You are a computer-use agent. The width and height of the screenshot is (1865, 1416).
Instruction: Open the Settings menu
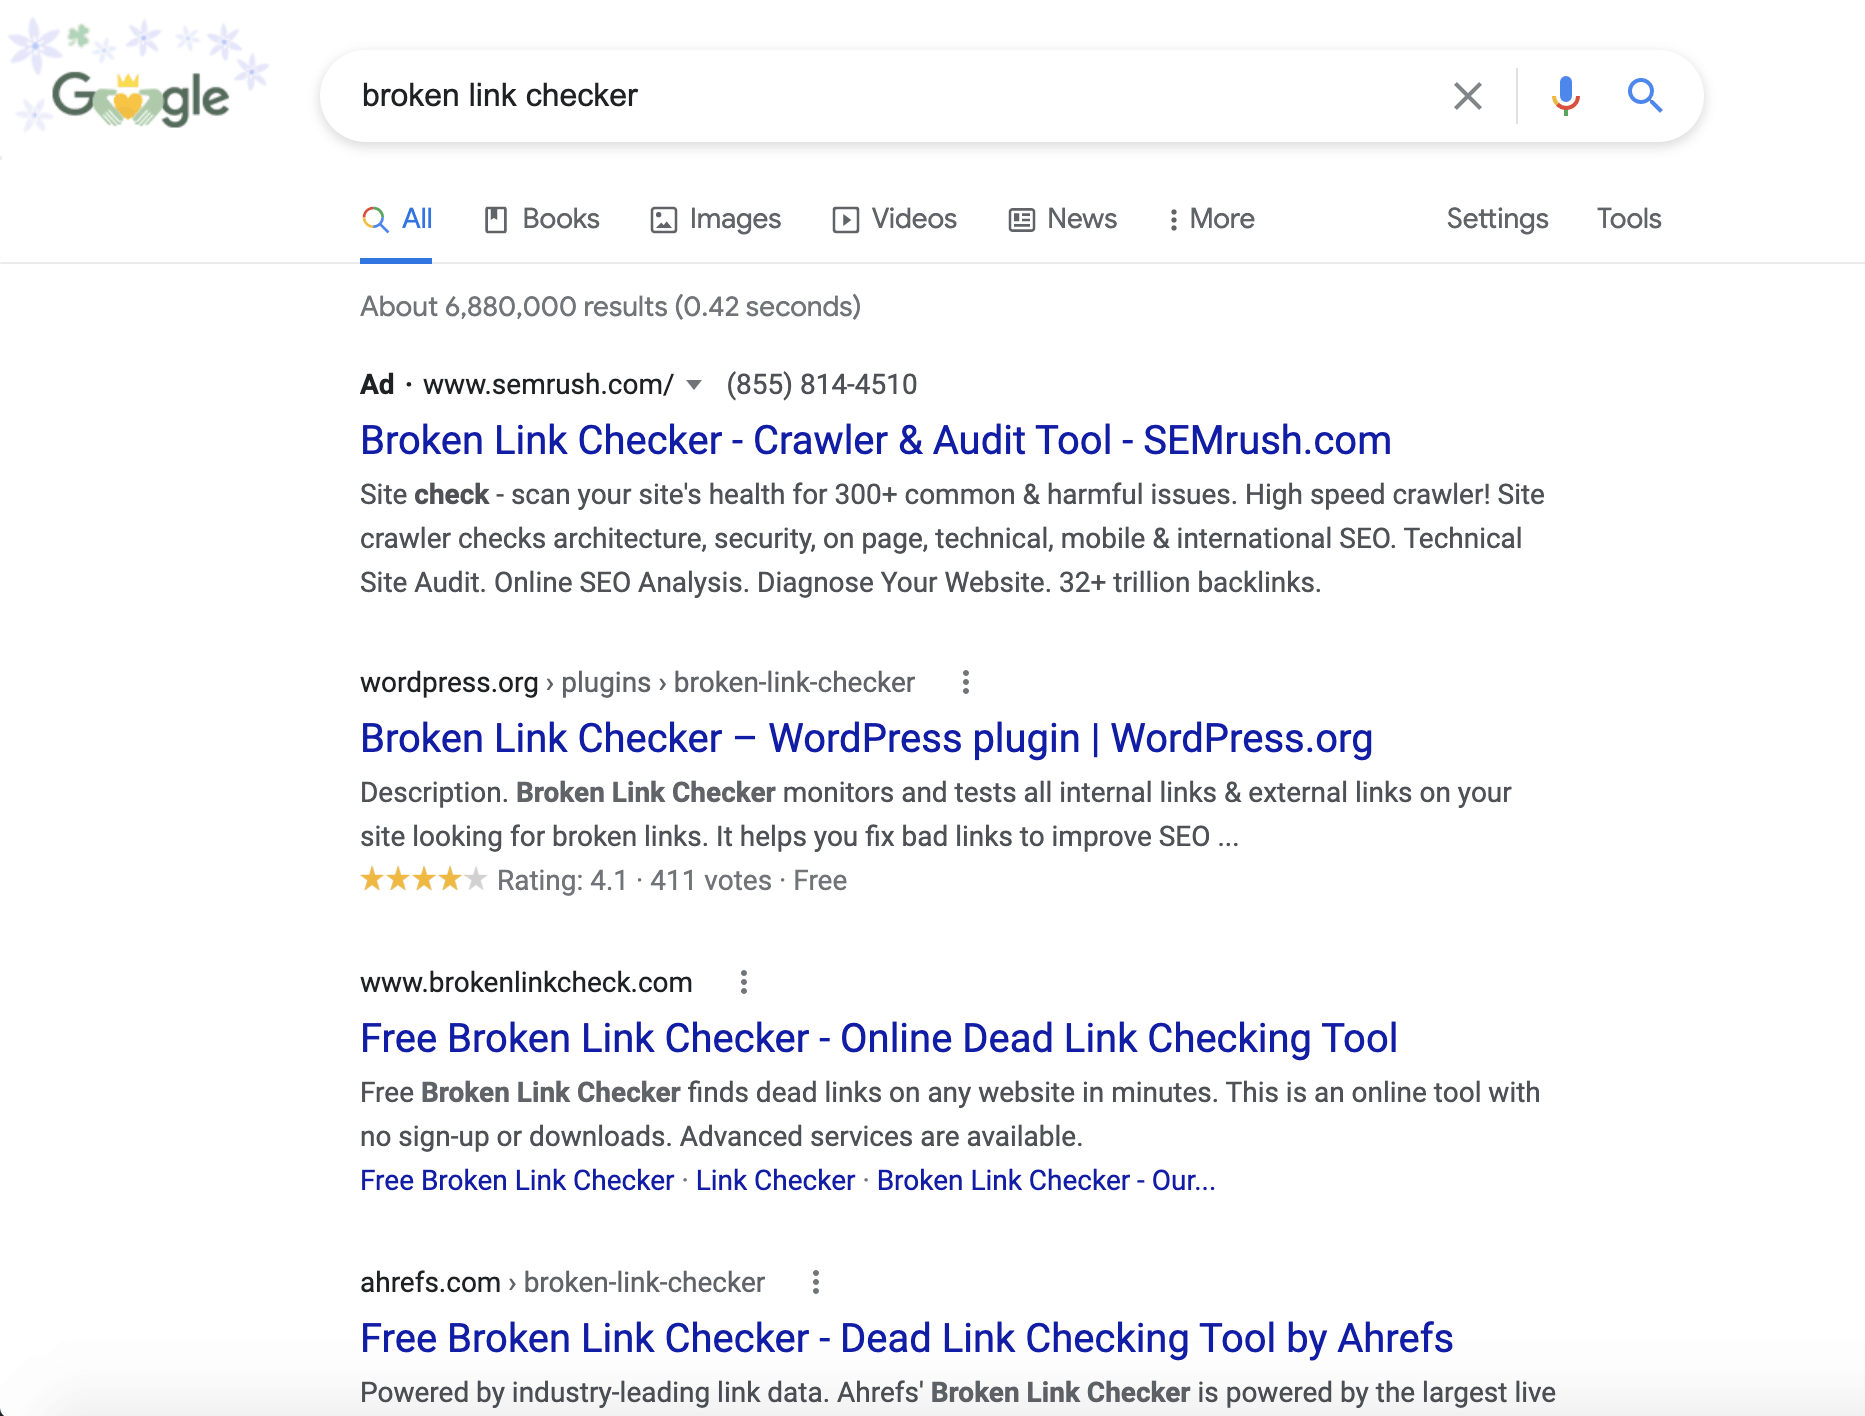pos(1497,218)
